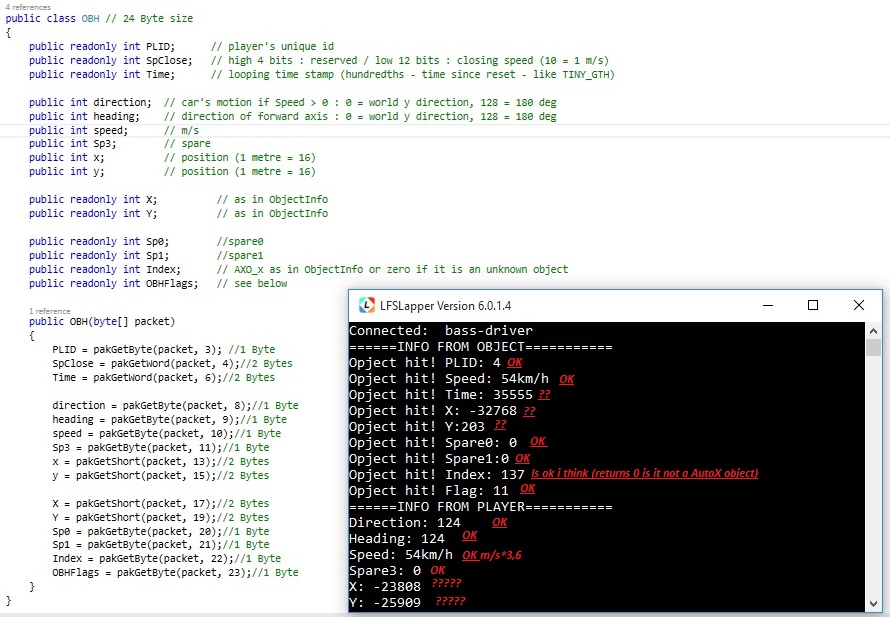Click 'Connected: bass-driver' console line
This screenshot has height=618, width=890.
click(440, 331)
